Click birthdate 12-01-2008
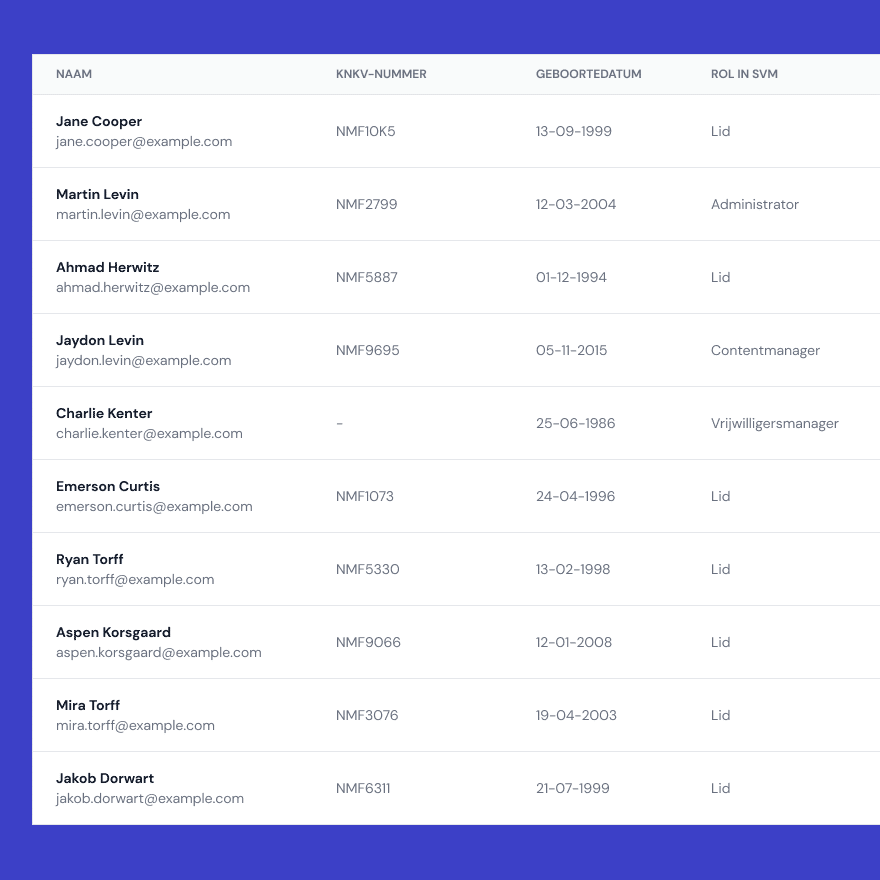Viewport: 880px width, 880px height. coord(574,642)
